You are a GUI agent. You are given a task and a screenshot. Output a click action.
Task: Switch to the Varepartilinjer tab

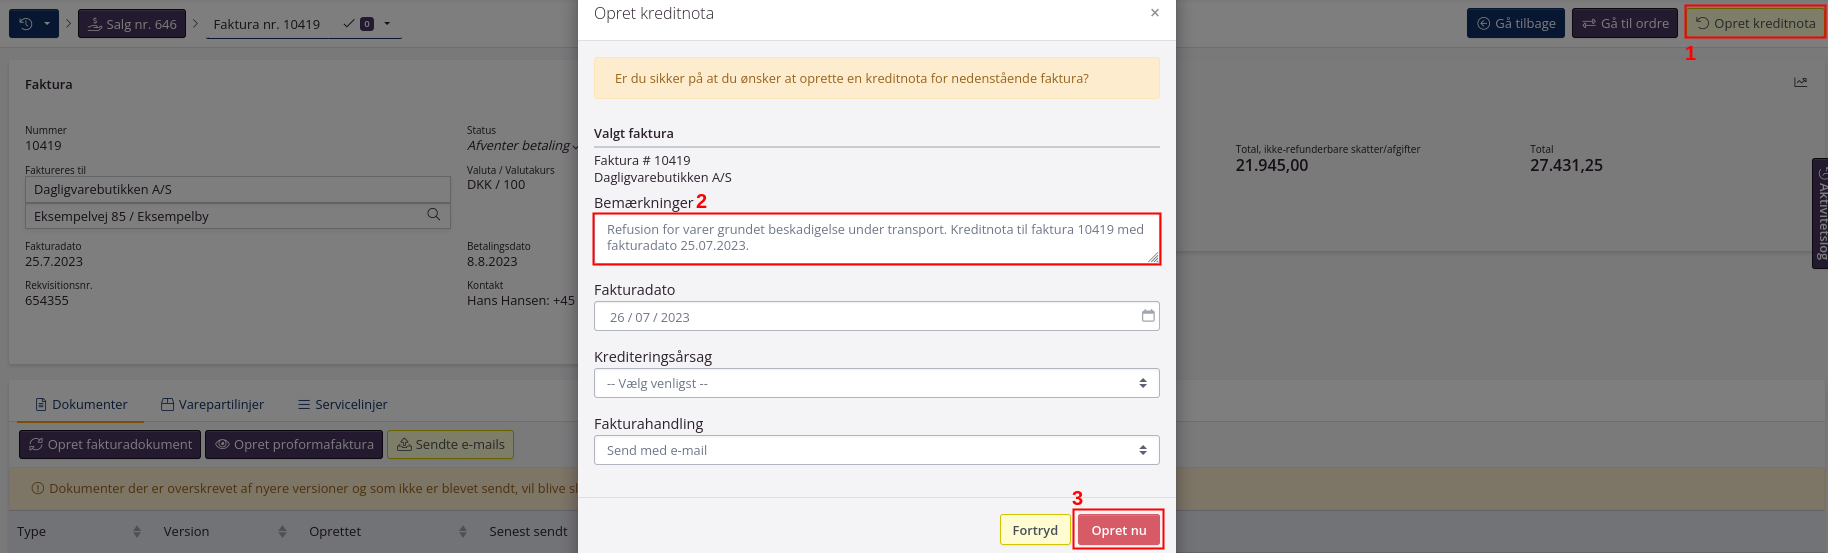coord(212,405)
